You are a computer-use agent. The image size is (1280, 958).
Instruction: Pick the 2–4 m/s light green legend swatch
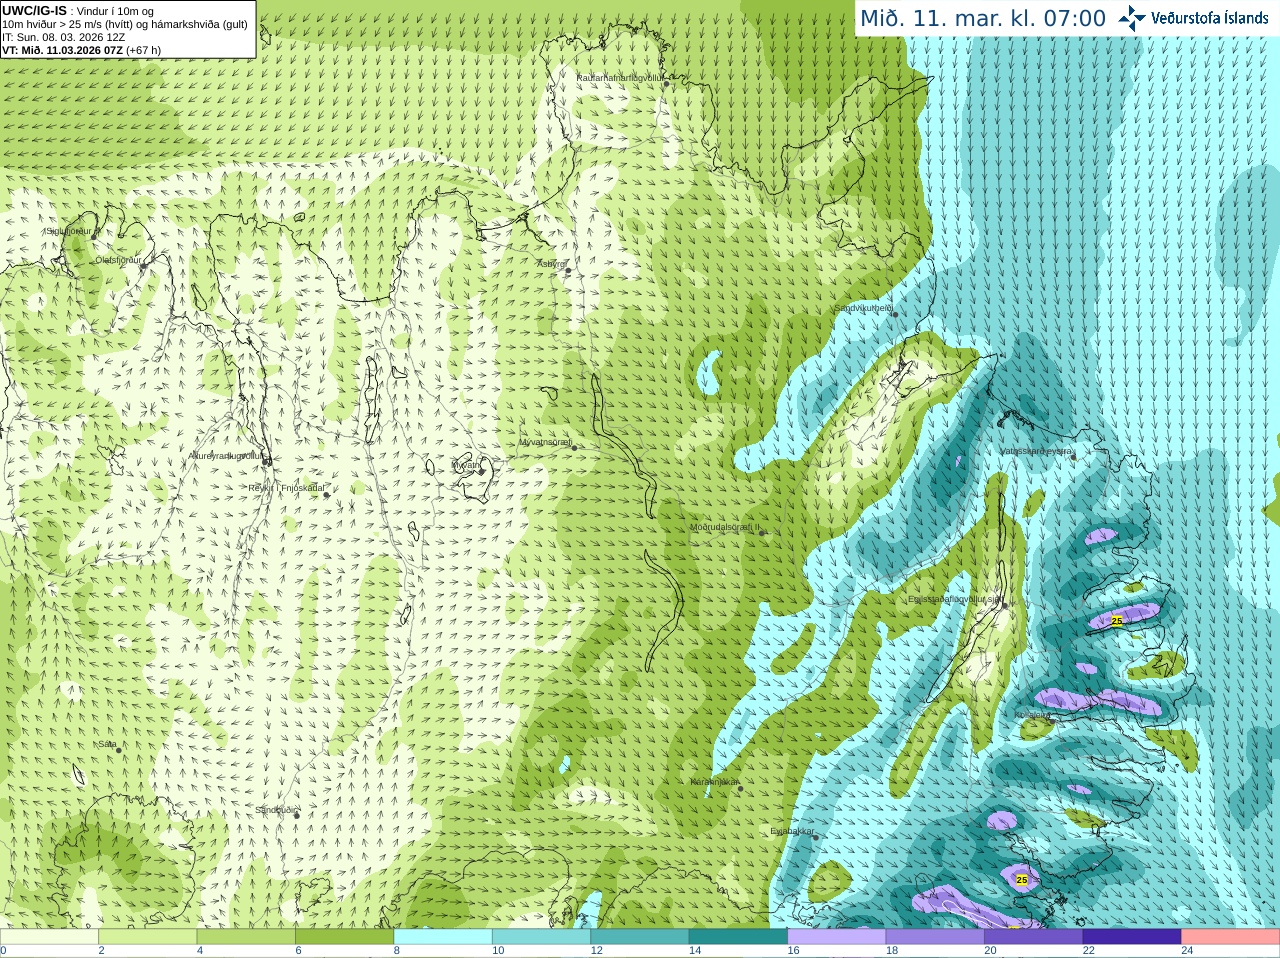pyautogui.click(x=147, y=937)
